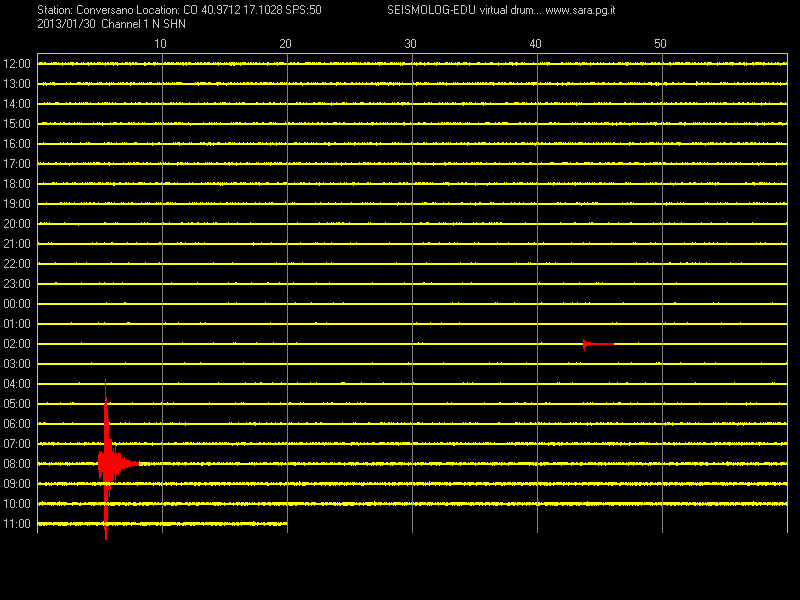Viewport: 800px width, 600px height.
Task: Click the 16:00 hour label
Action: point(17,144)
